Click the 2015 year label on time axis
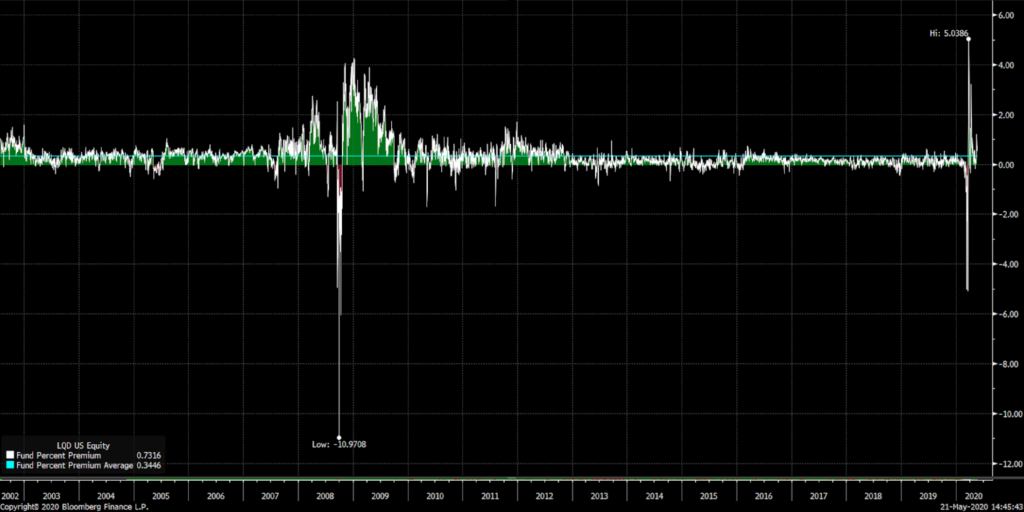1024x512 pixels. (709, 496)
